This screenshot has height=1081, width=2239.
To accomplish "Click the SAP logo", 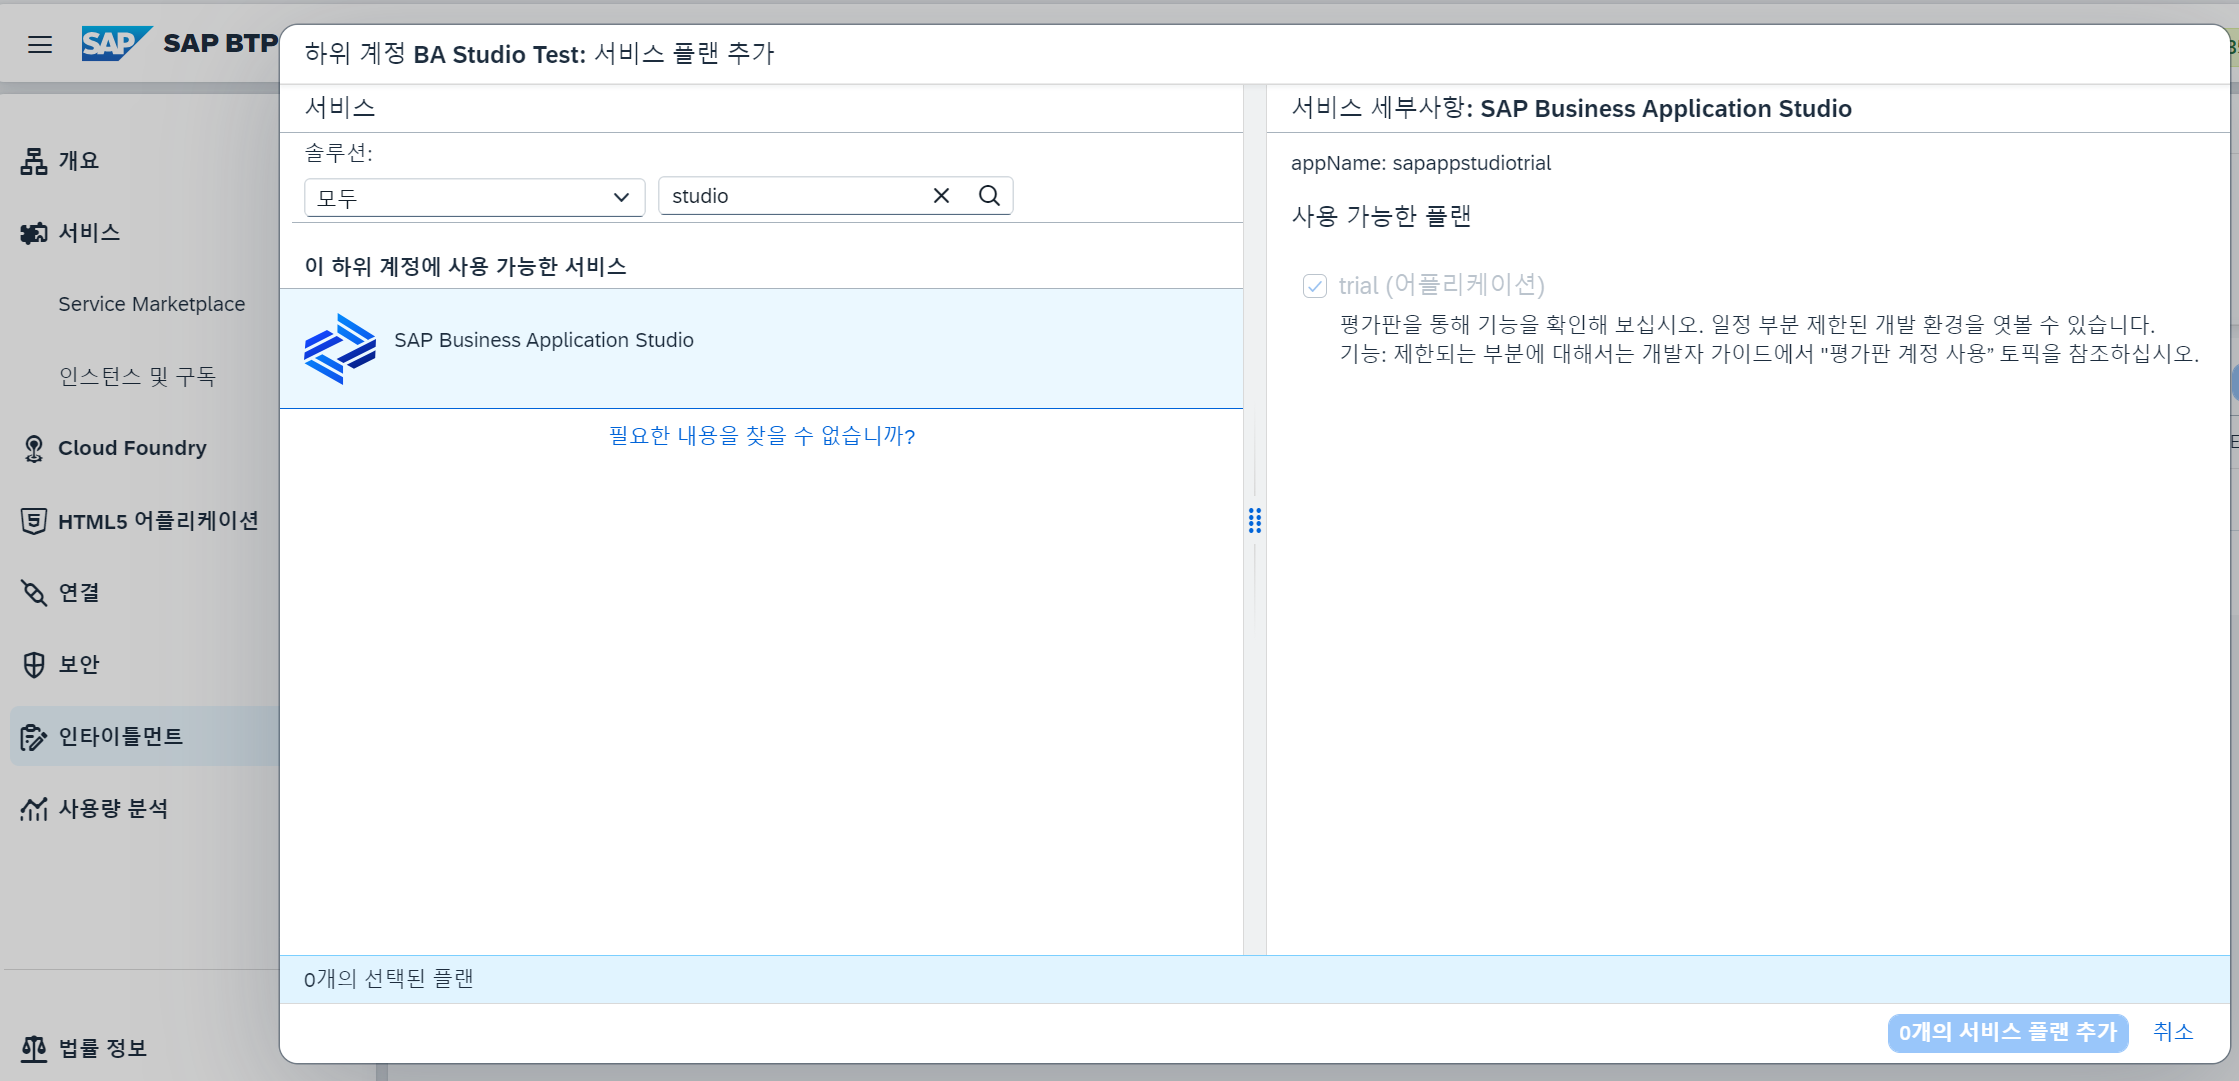I will [115, 44].
